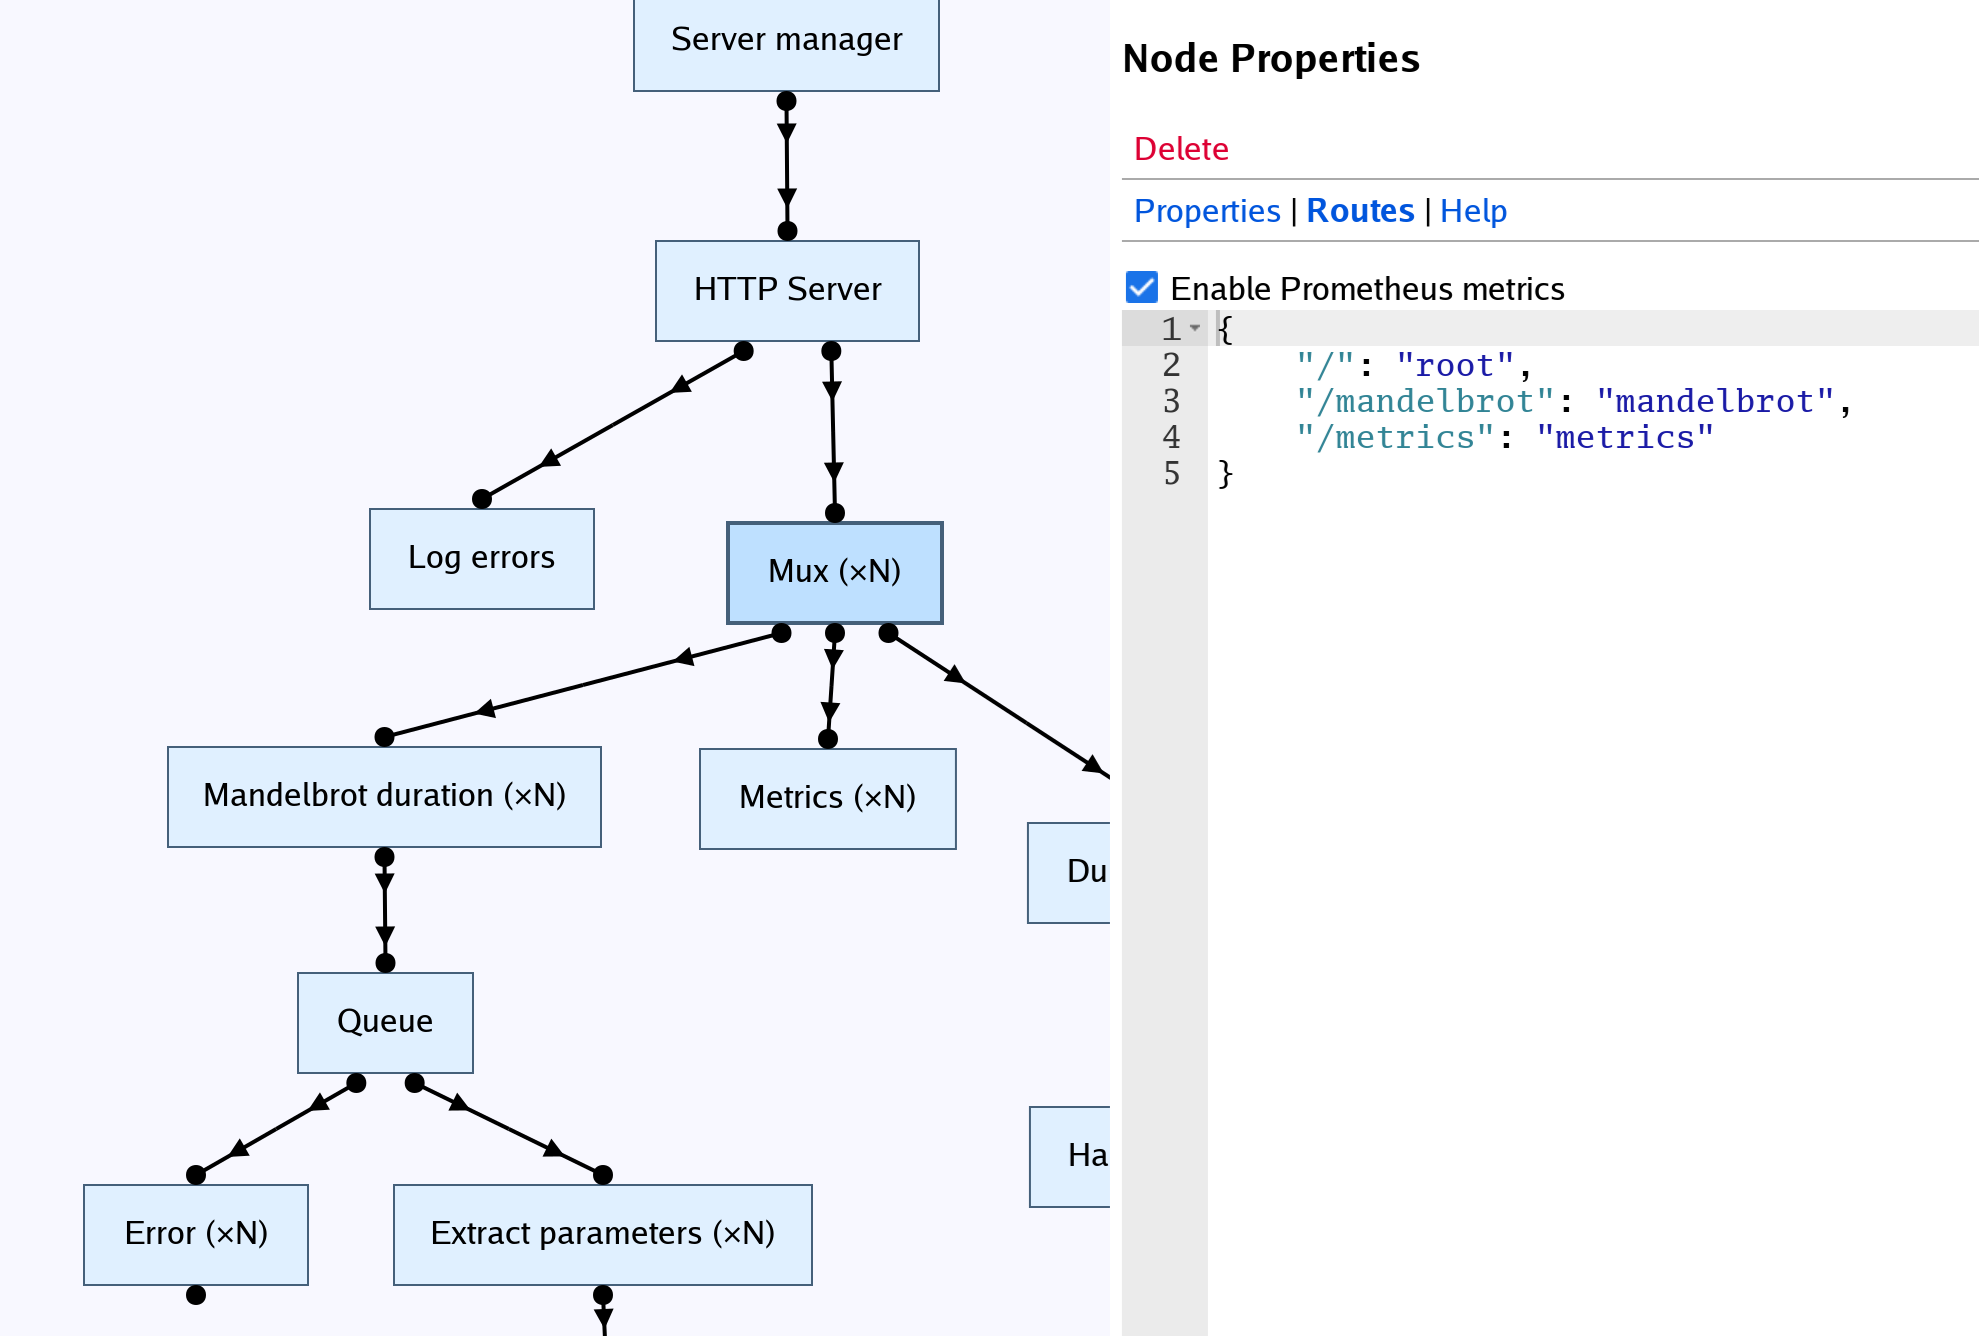The width and height of the screenshot is (1979, 1336).
Task: Click line number 5 in editor gutter
Action: point(1170,474)
